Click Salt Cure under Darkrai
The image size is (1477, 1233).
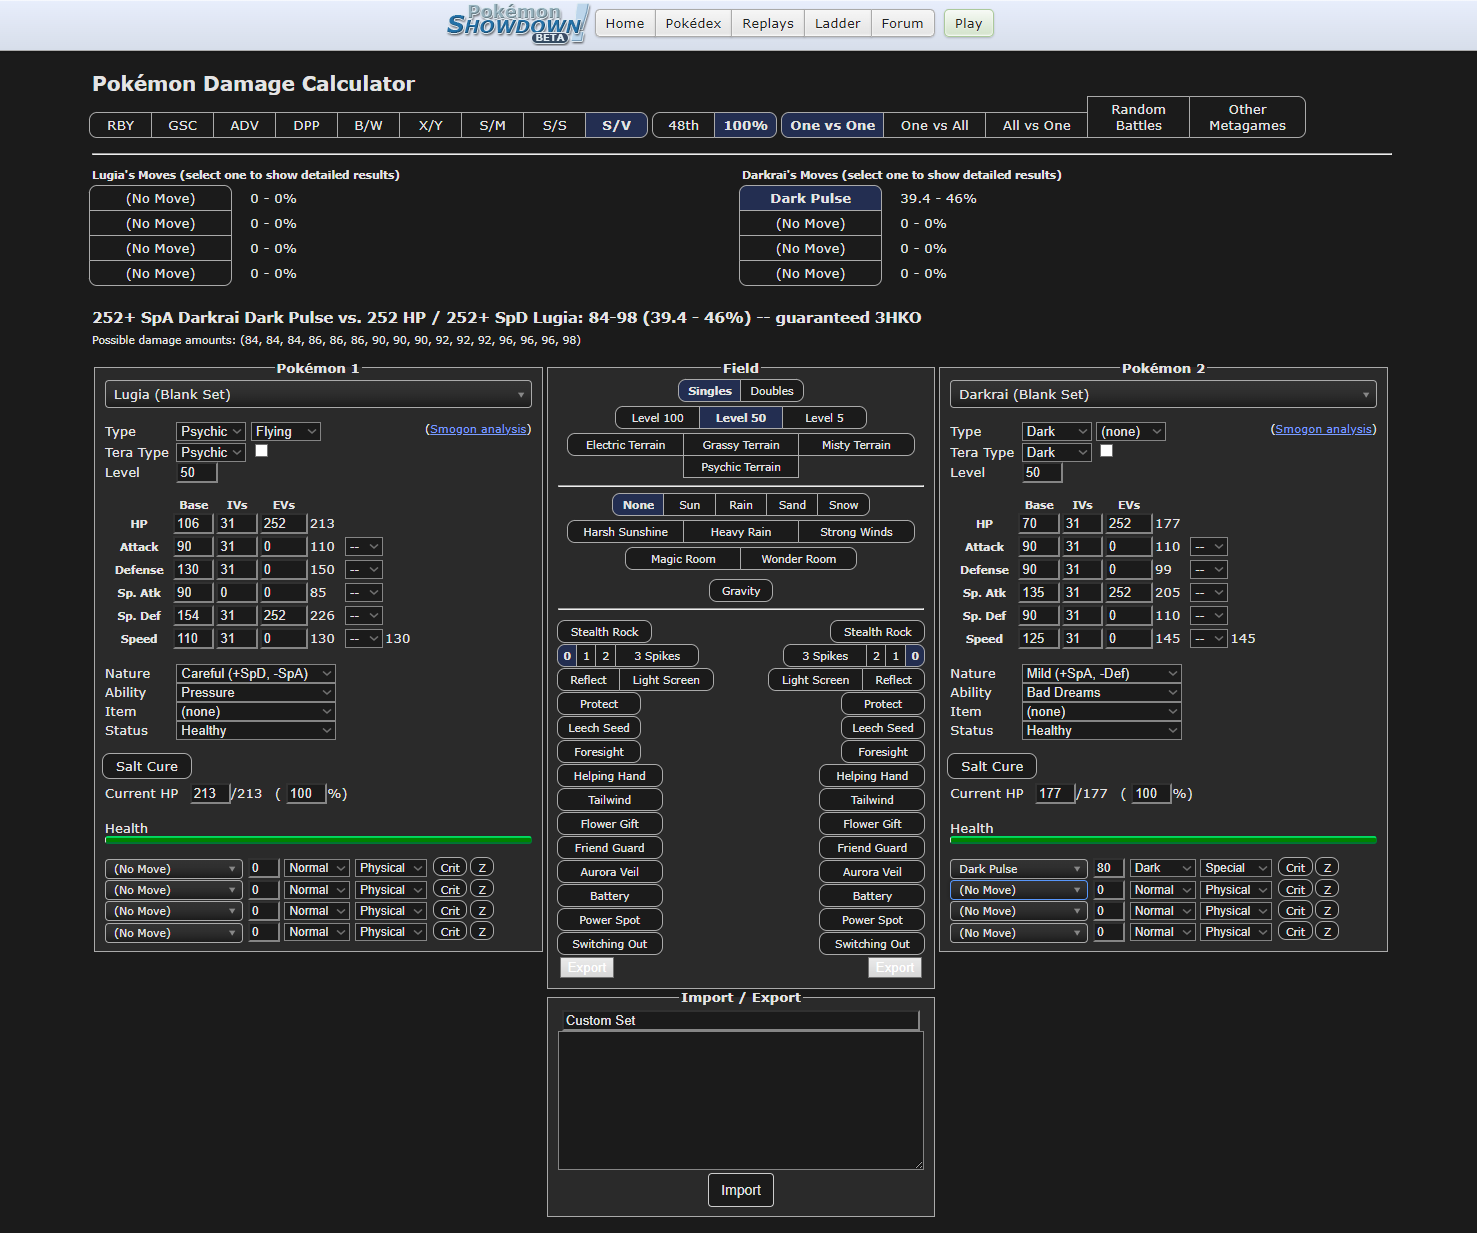pos(991,767)
